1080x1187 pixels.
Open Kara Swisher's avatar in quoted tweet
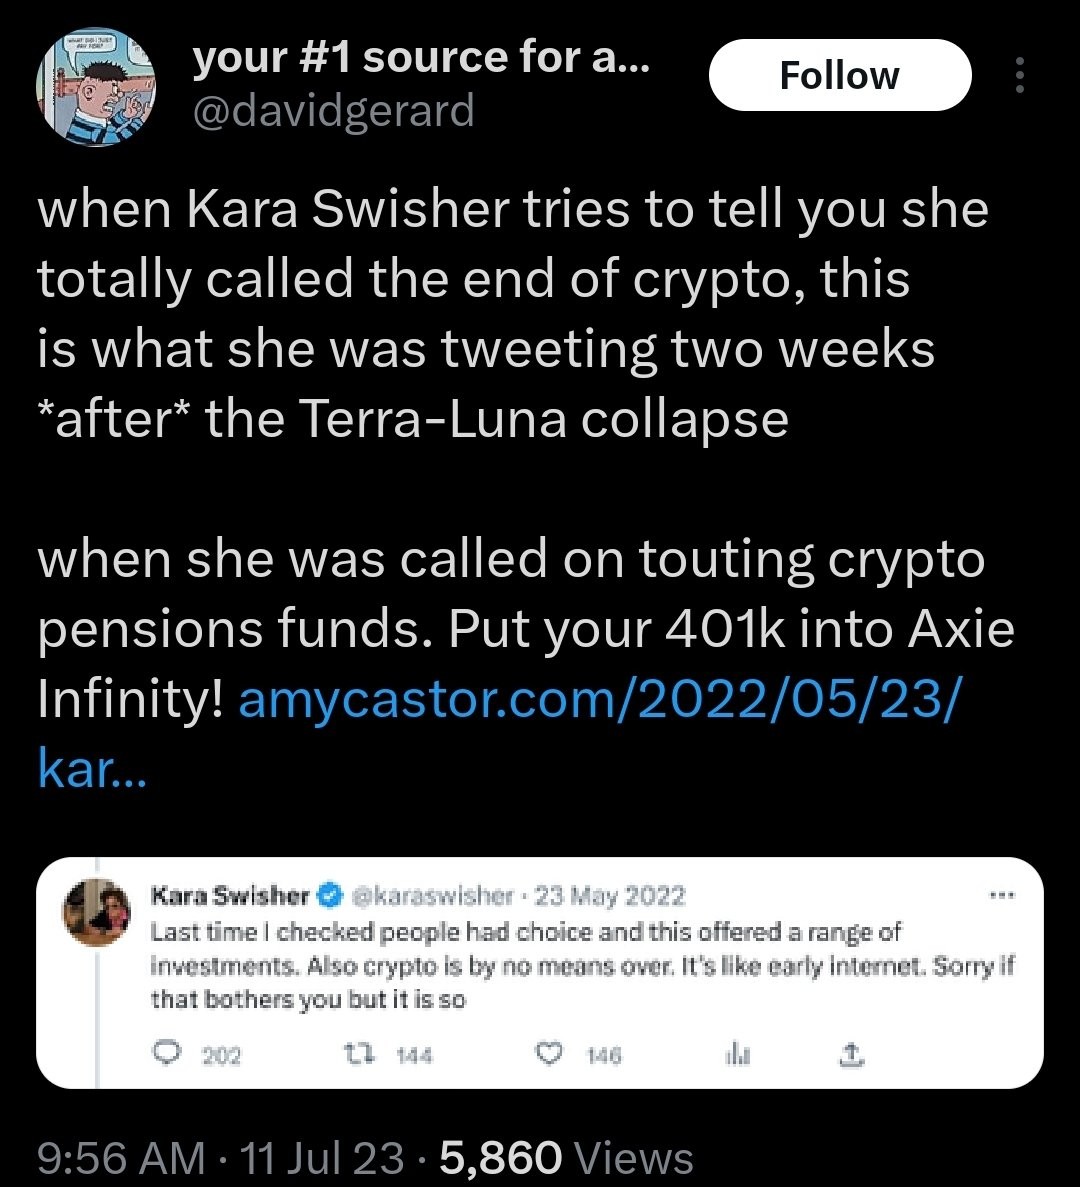pos(97,911)
